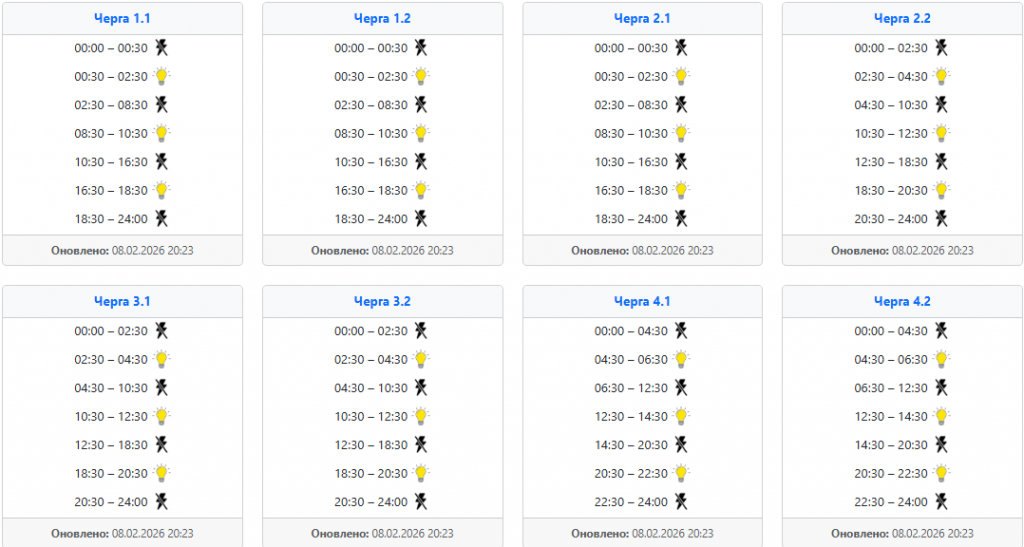This screenshot has width=1024, height=547.
Task: Click power-off icon for 12:30–18:30 in Черга 3.2
Action: [421, 445]
